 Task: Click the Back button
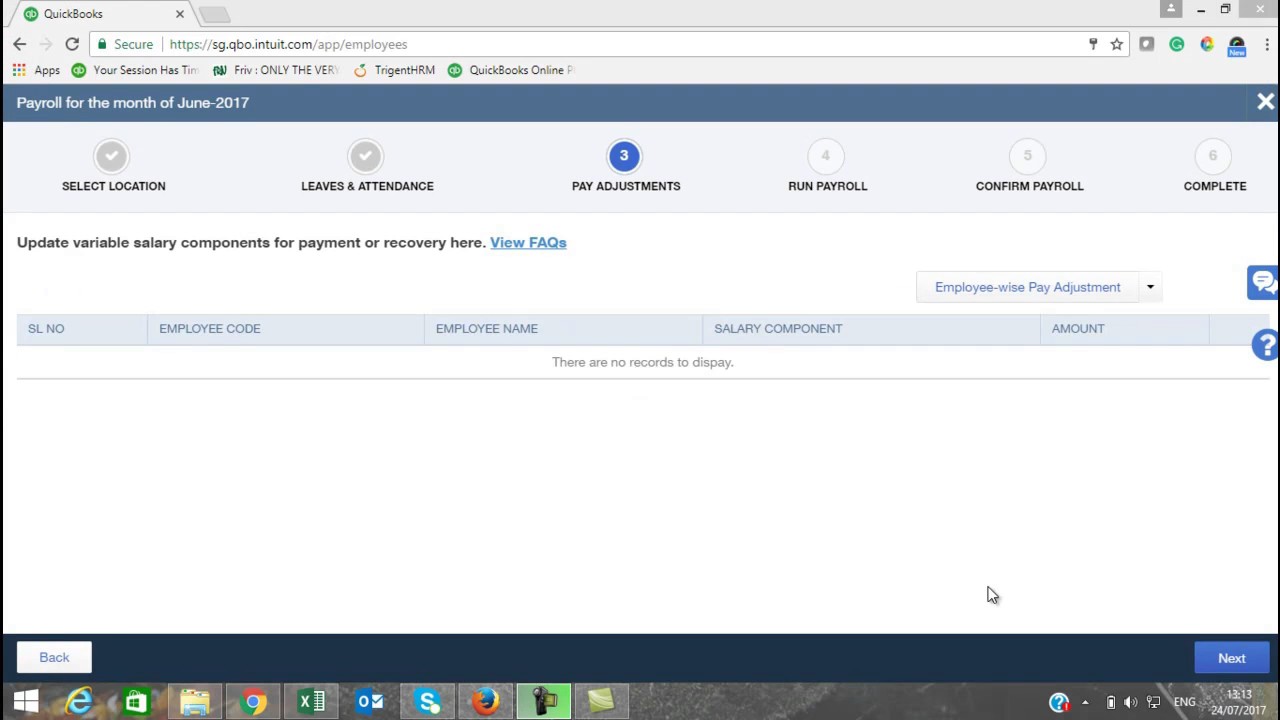click(x=54, y=657)
